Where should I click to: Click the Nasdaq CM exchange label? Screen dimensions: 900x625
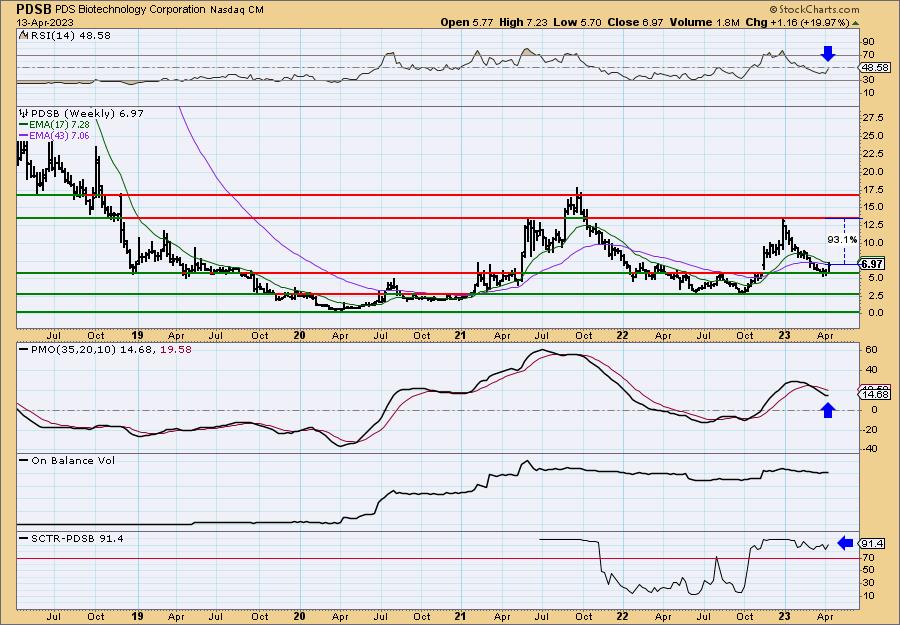click(235, 10)
